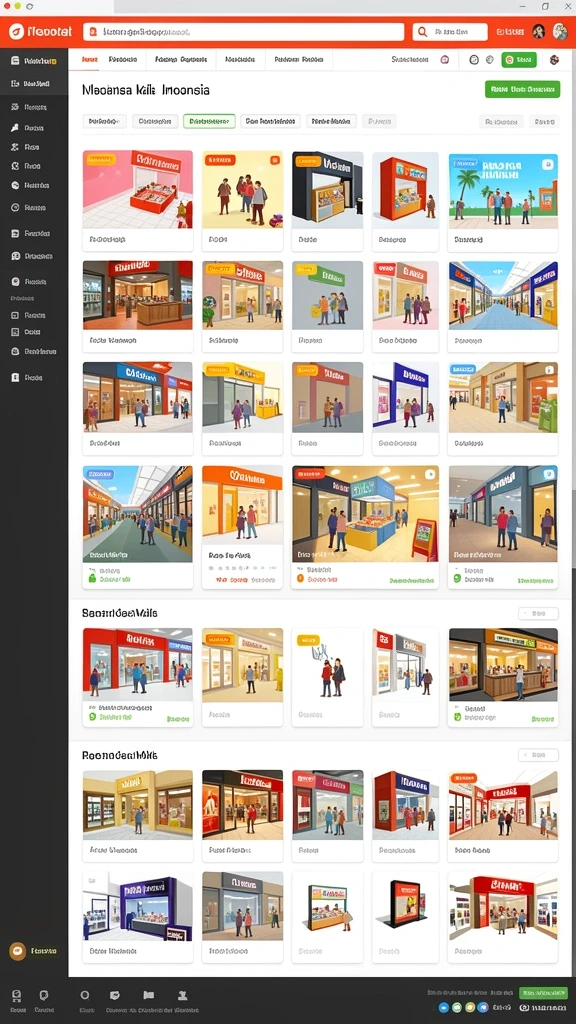Click the orange logo icon in the header
Image resolution: width=576 pixels, height=1024 pixels.
click(x=16, y=31)
